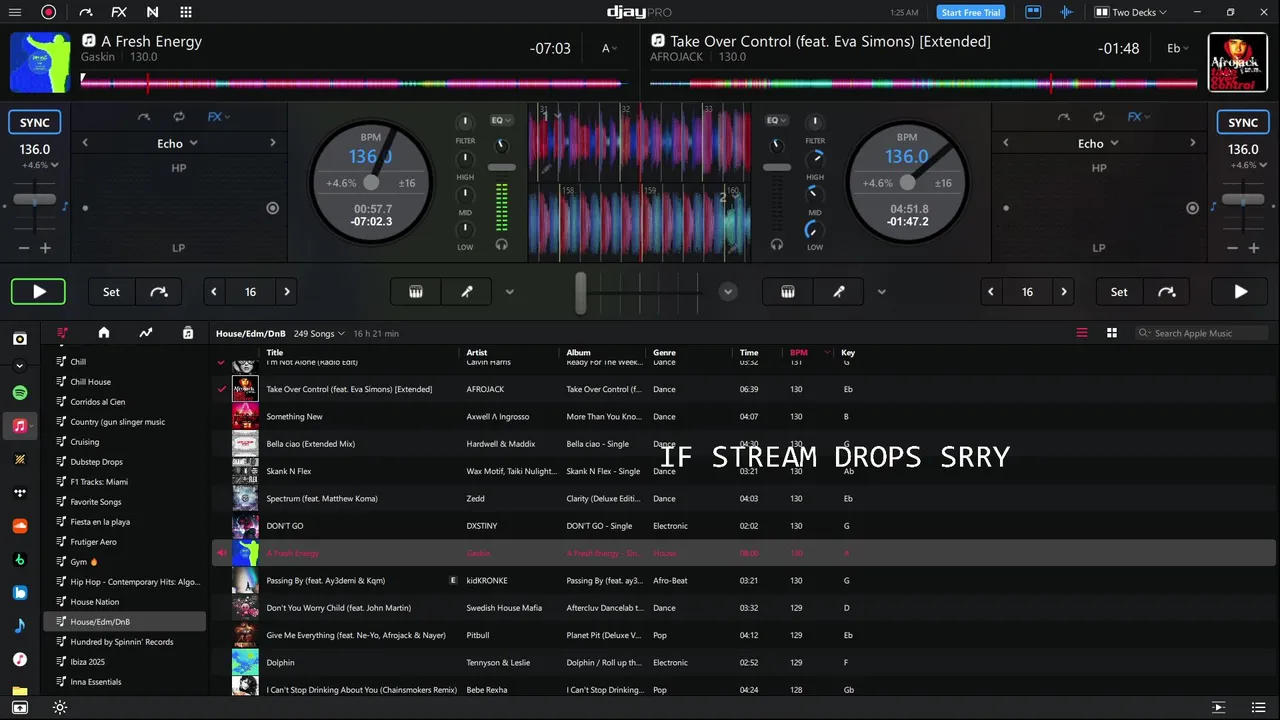Image resolution: width=1280 pixels, height=720 pixels.
Task: Select next effect arrow on left deck
Action: [x=272, y=143]
